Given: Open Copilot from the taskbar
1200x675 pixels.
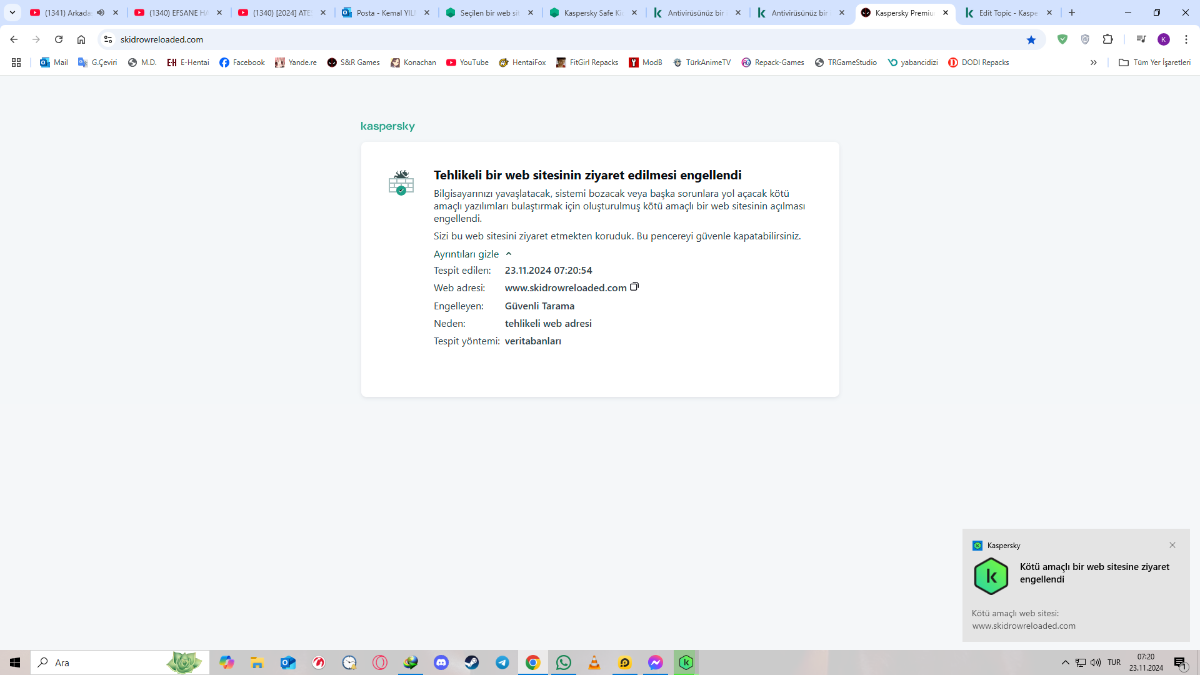Looking at the screenshot, I should [x=227, y=662].
